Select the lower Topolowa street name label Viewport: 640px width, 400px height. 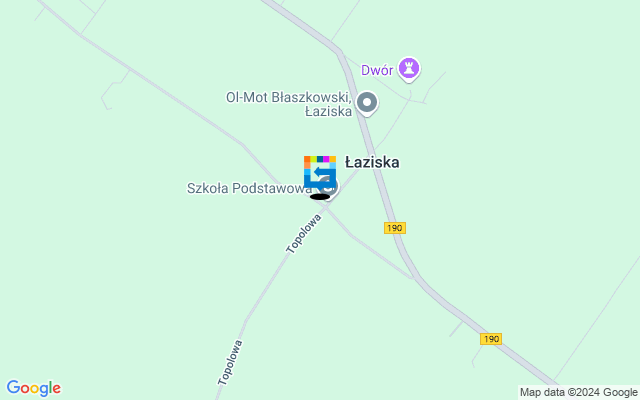point(230,362)
